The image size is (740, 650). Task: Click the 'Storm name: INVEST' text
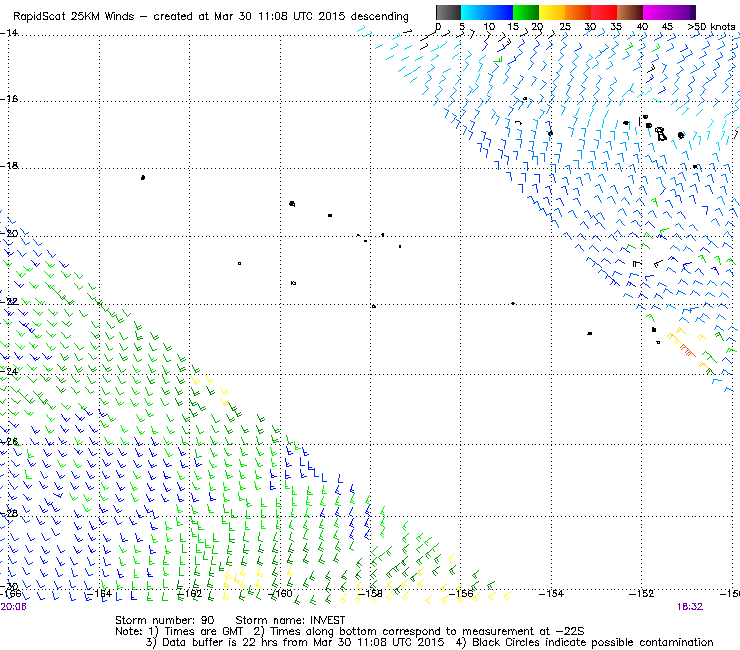click(290, 620)
